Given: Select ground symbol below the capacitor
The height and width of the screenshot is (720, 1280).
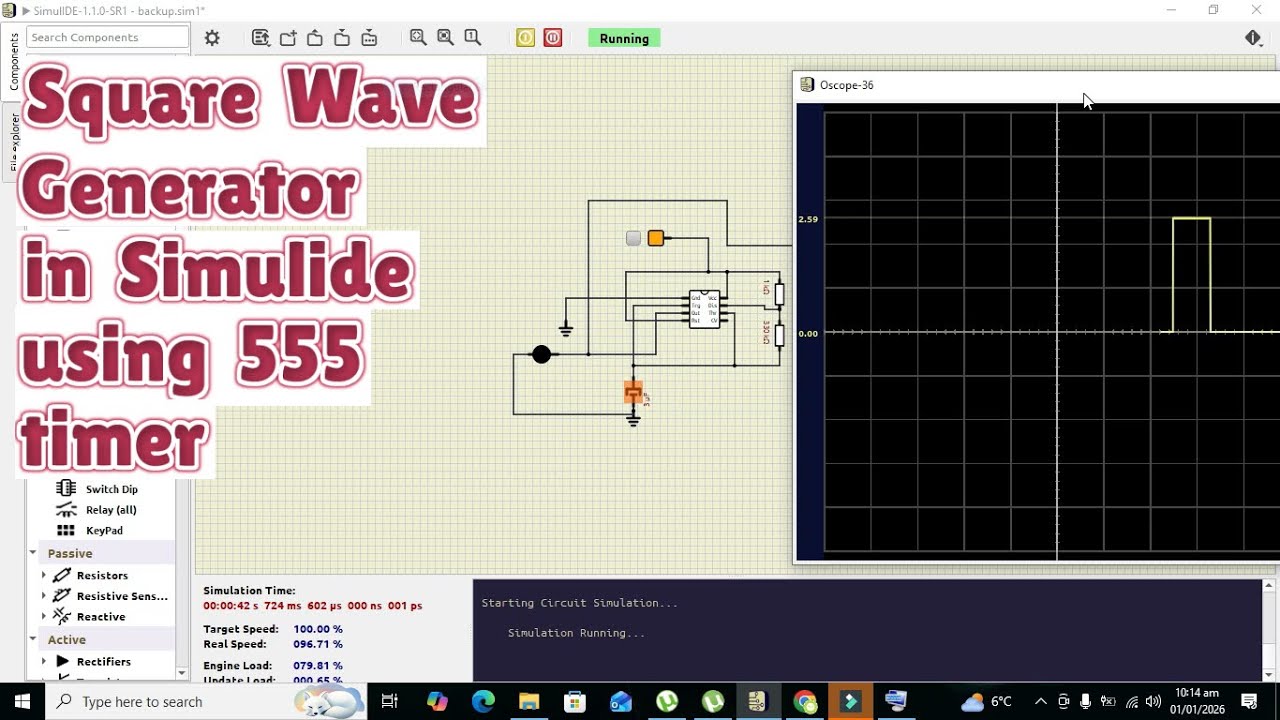Looking at the screenshot, I should [x=633, y=420].
